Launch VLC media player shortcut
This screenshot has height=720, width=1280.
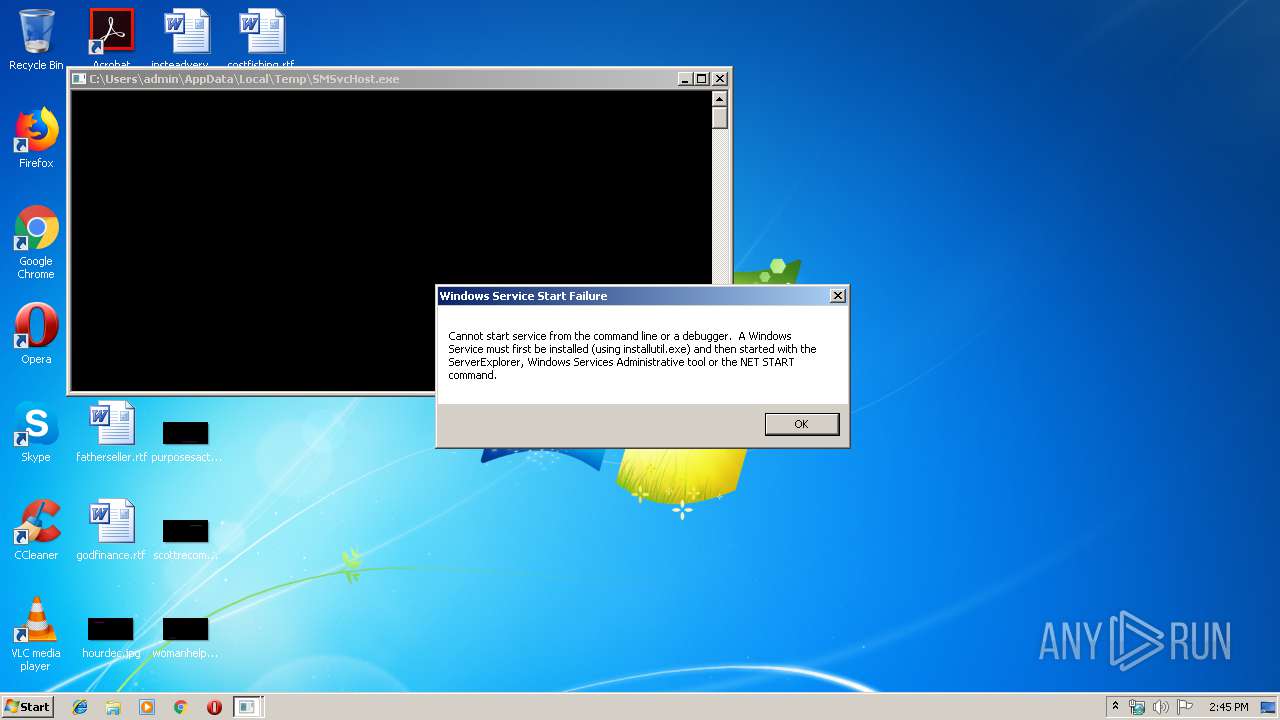tap(36, 634)
